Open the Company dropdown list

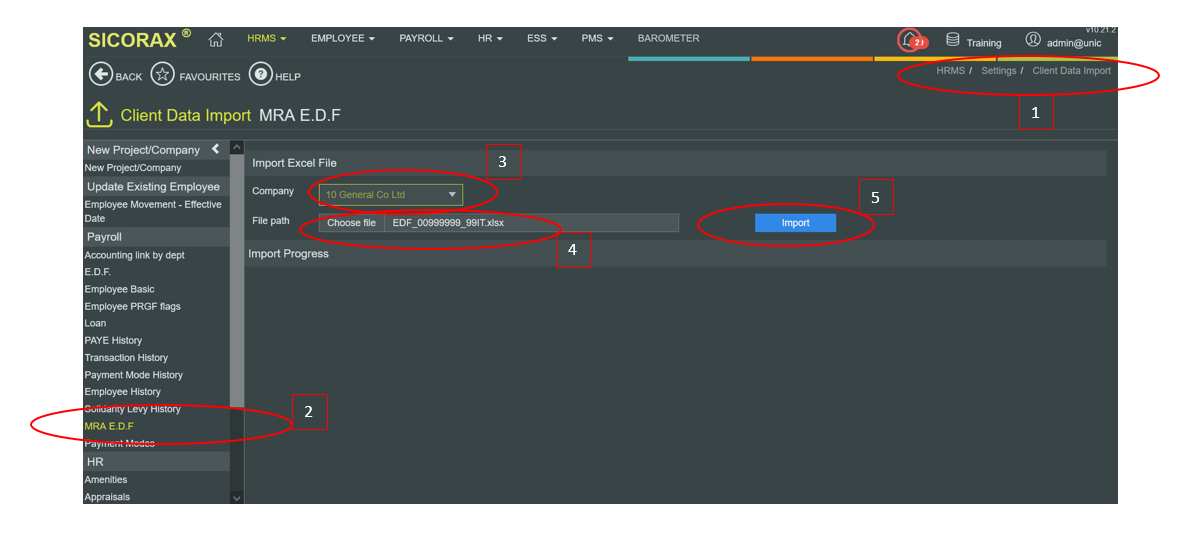pos(391,194)
